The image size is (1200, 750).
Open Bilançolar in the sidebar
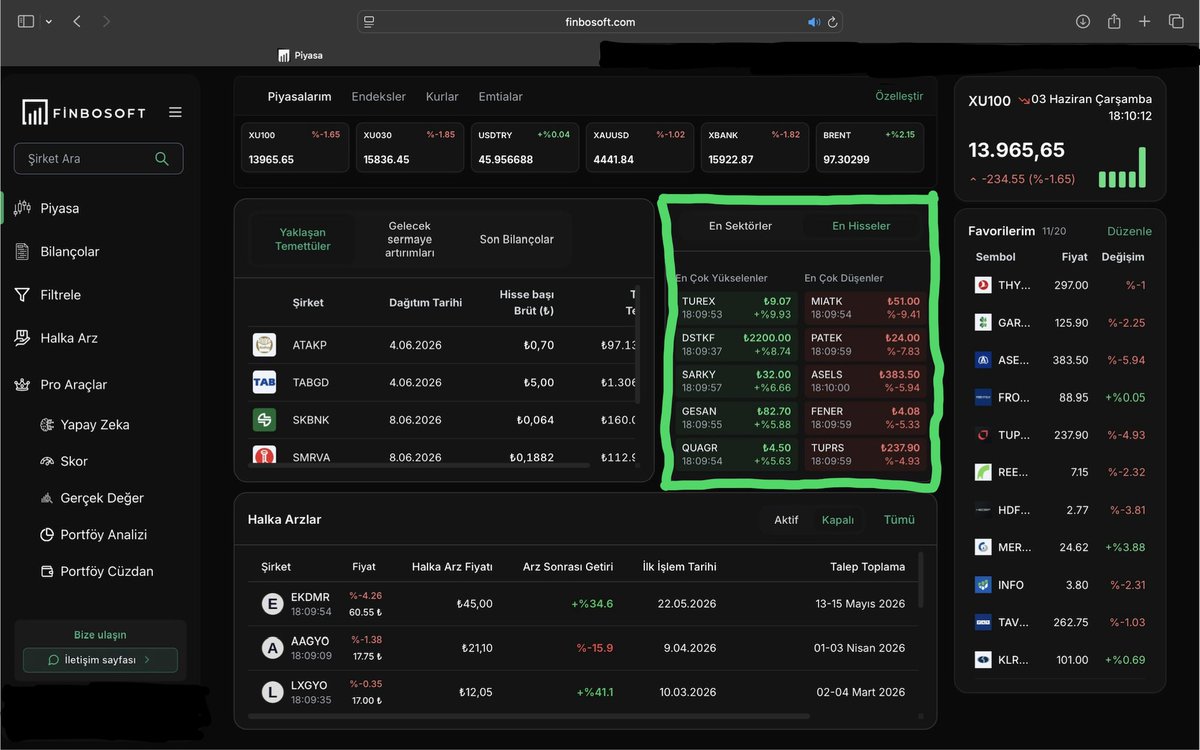tap(70, 251)
